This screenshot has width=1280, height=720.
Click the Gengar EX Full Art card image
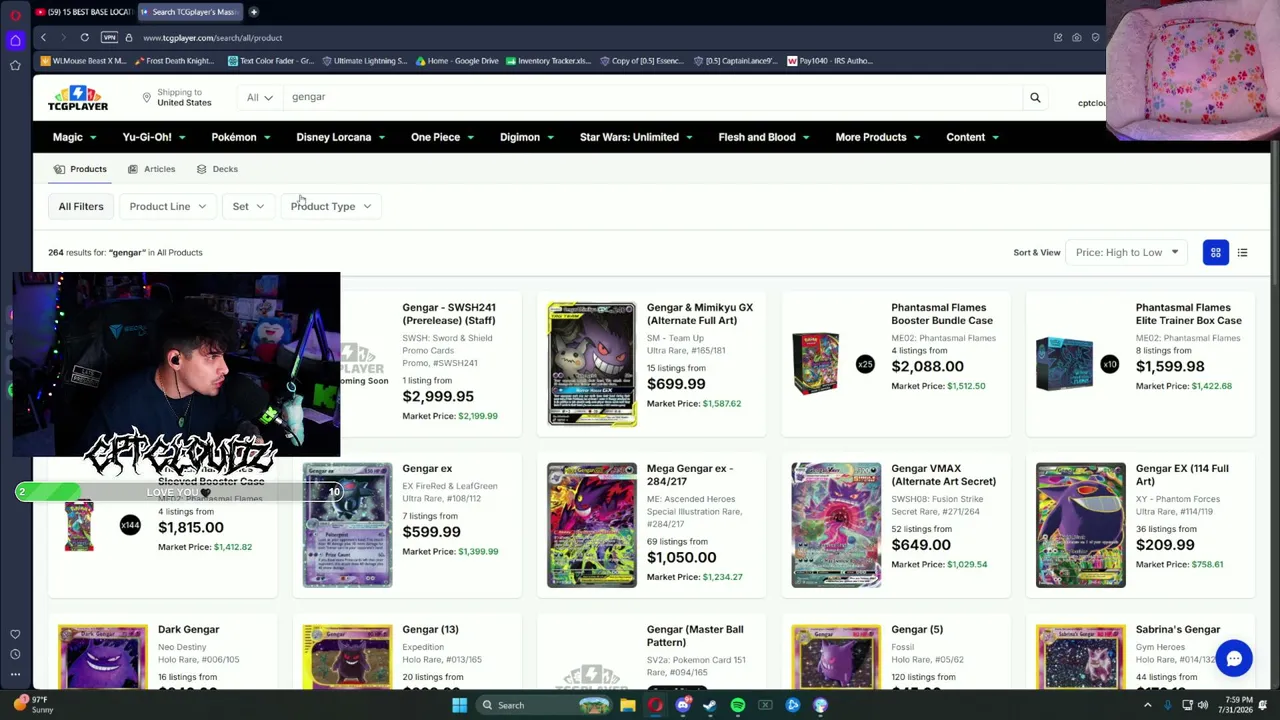coord(1081,525)
